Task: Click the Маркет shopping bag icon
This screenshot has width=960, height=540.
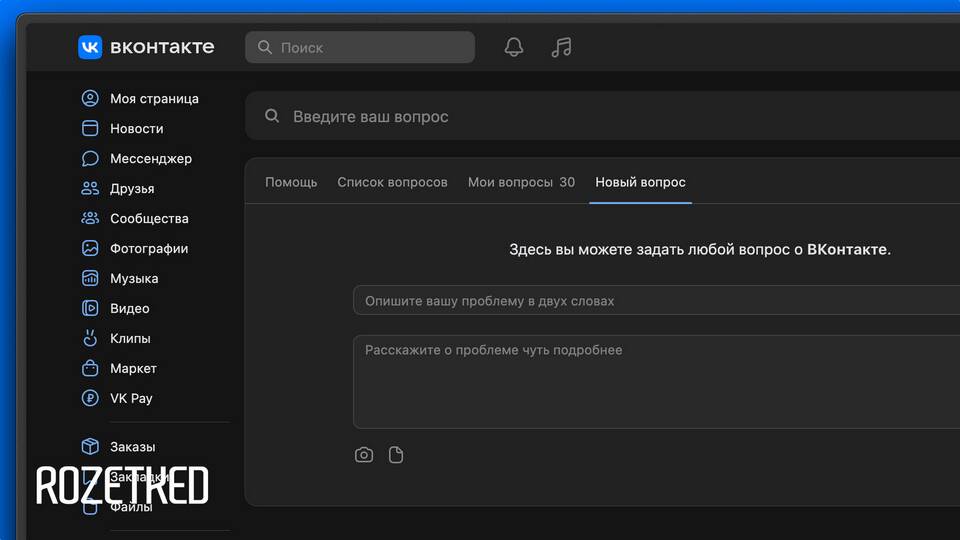Action: pos(90,368)
